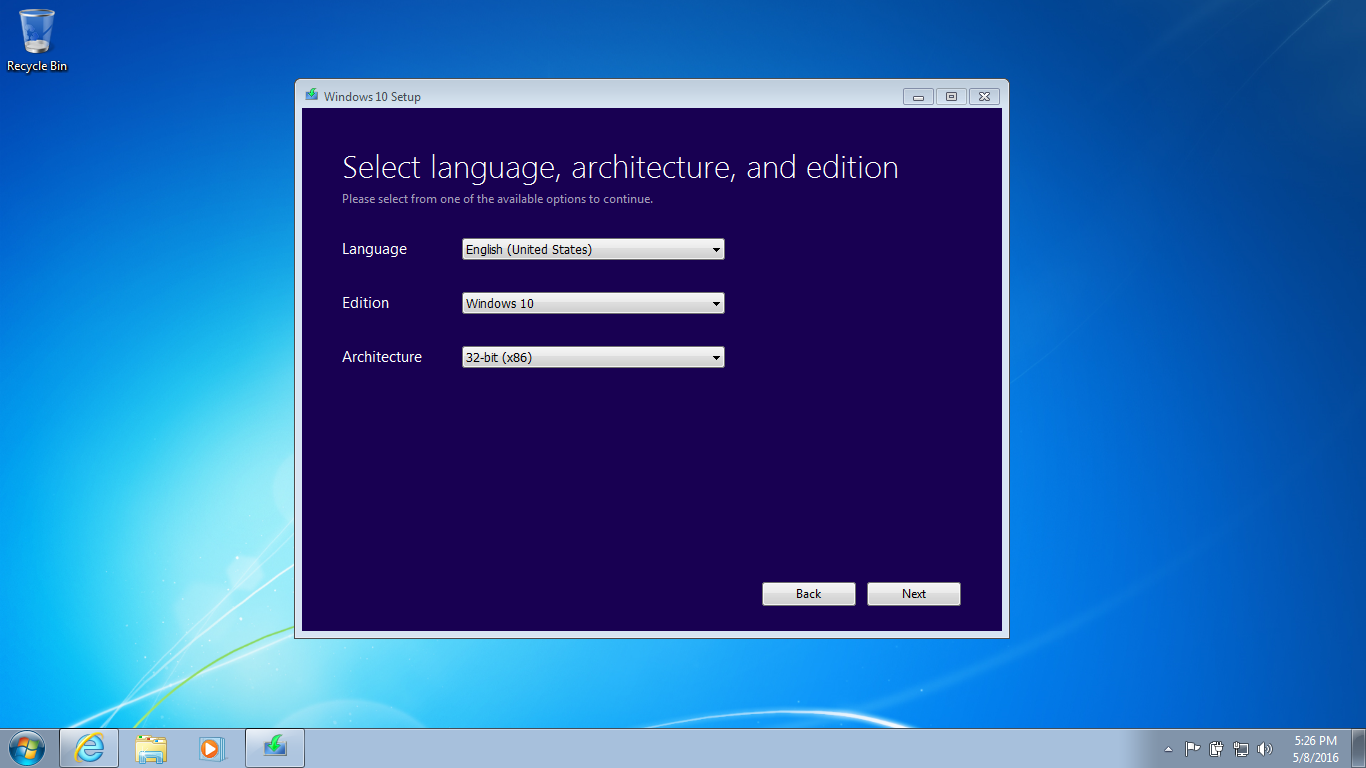The height and width of the screenshot is (768, 1366).
Task: Launch Internet Explorer from the taskbar
Action: click(x=89, y=748)
